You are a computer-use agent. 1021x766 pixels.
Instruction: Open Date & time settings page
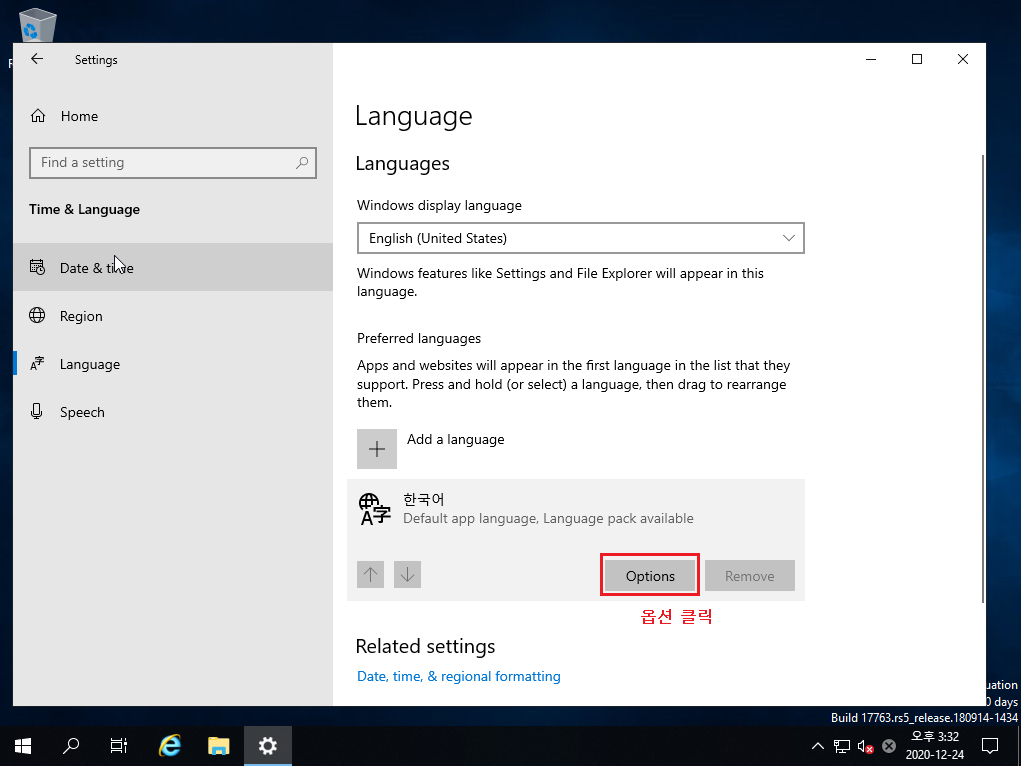pyautogui.click(x=173, y=267)
